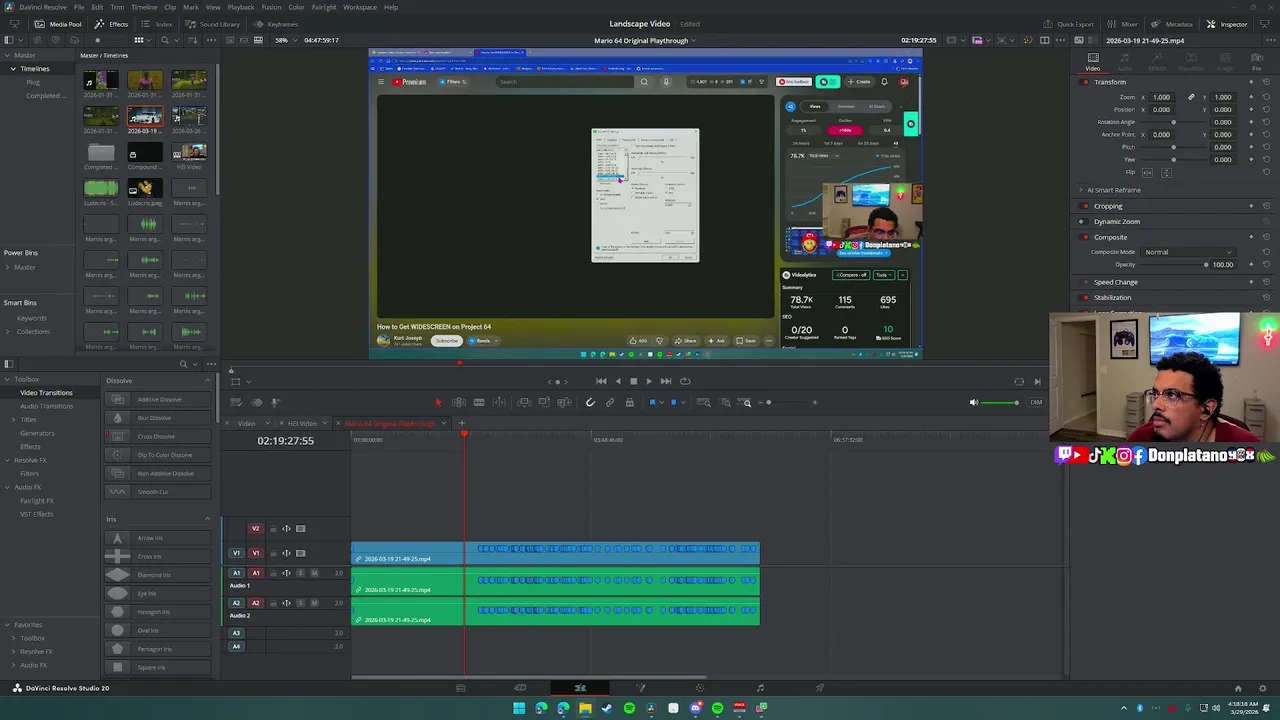This screenshot has height=720, width=1280.
Task: Open the File menu
Action: (79, 7)
